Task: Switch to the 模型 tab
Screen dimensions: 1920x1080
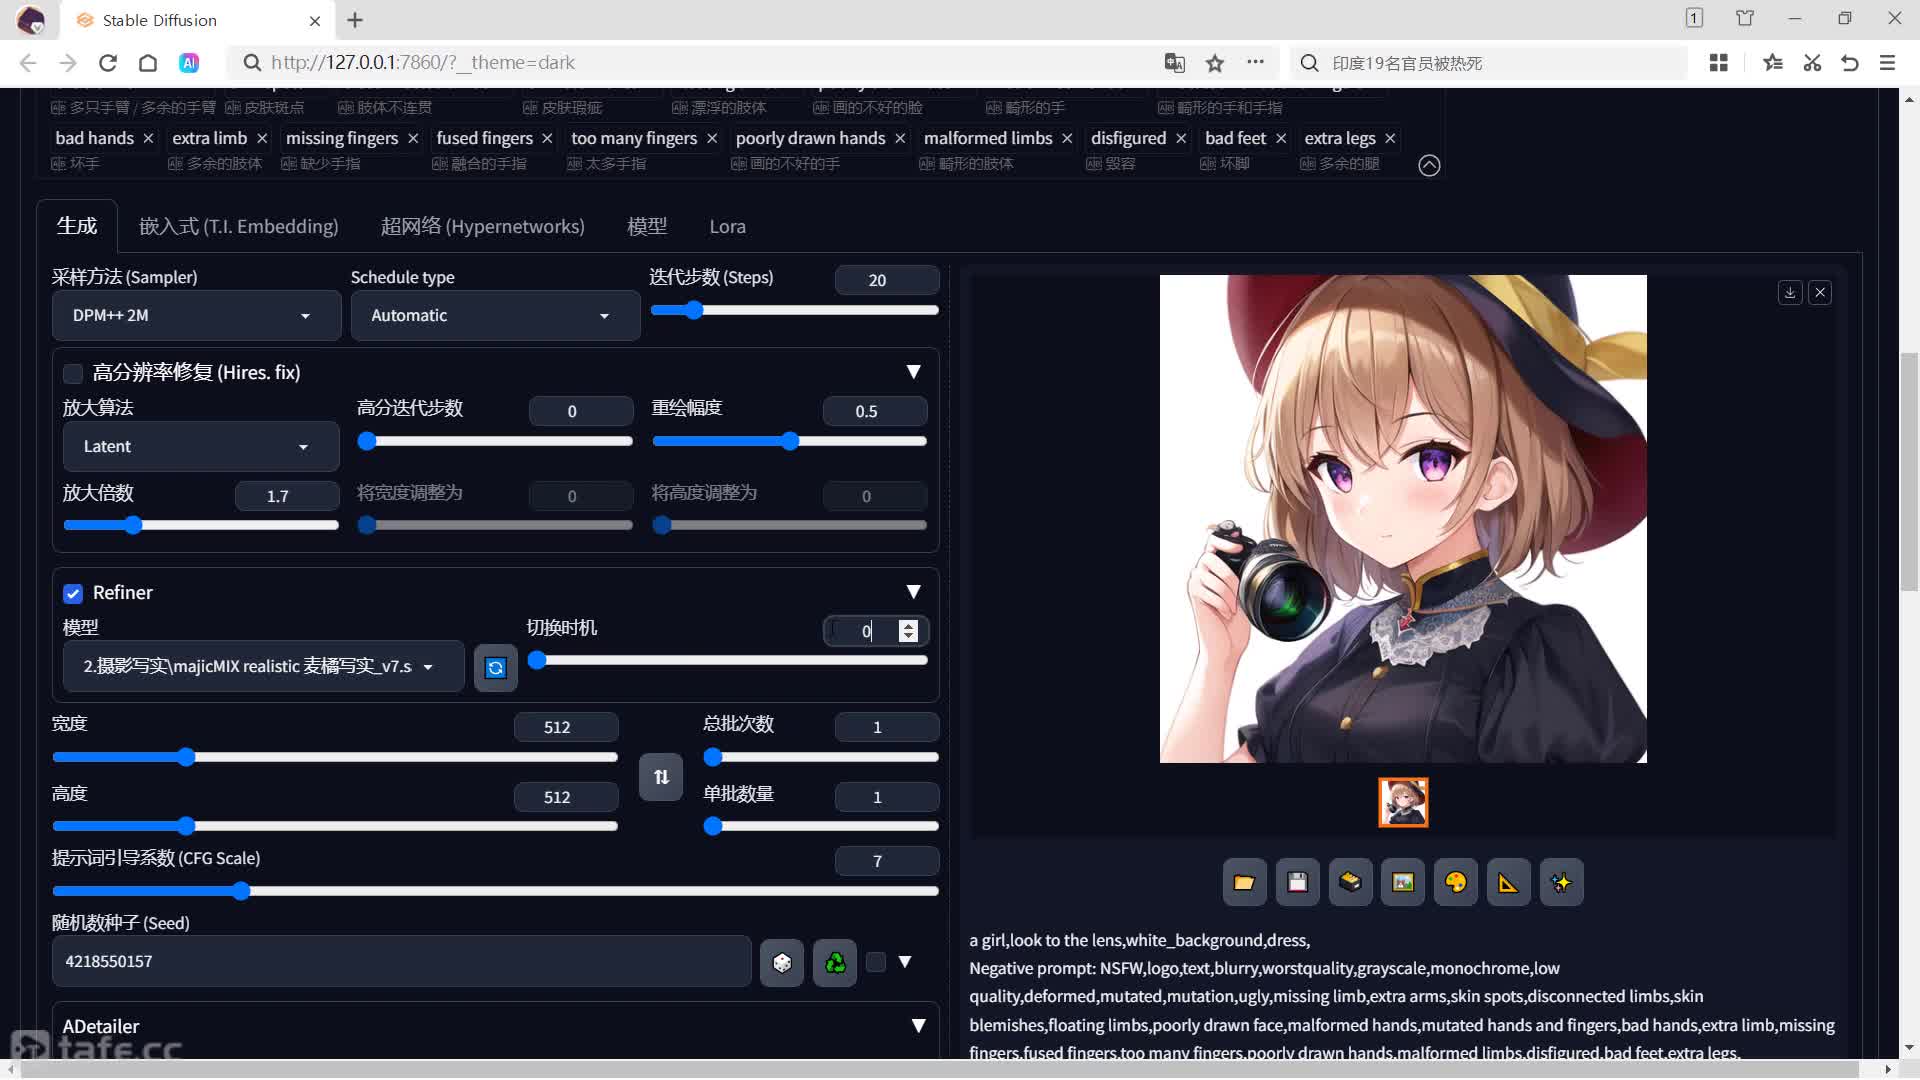Action: coord(647,226)
